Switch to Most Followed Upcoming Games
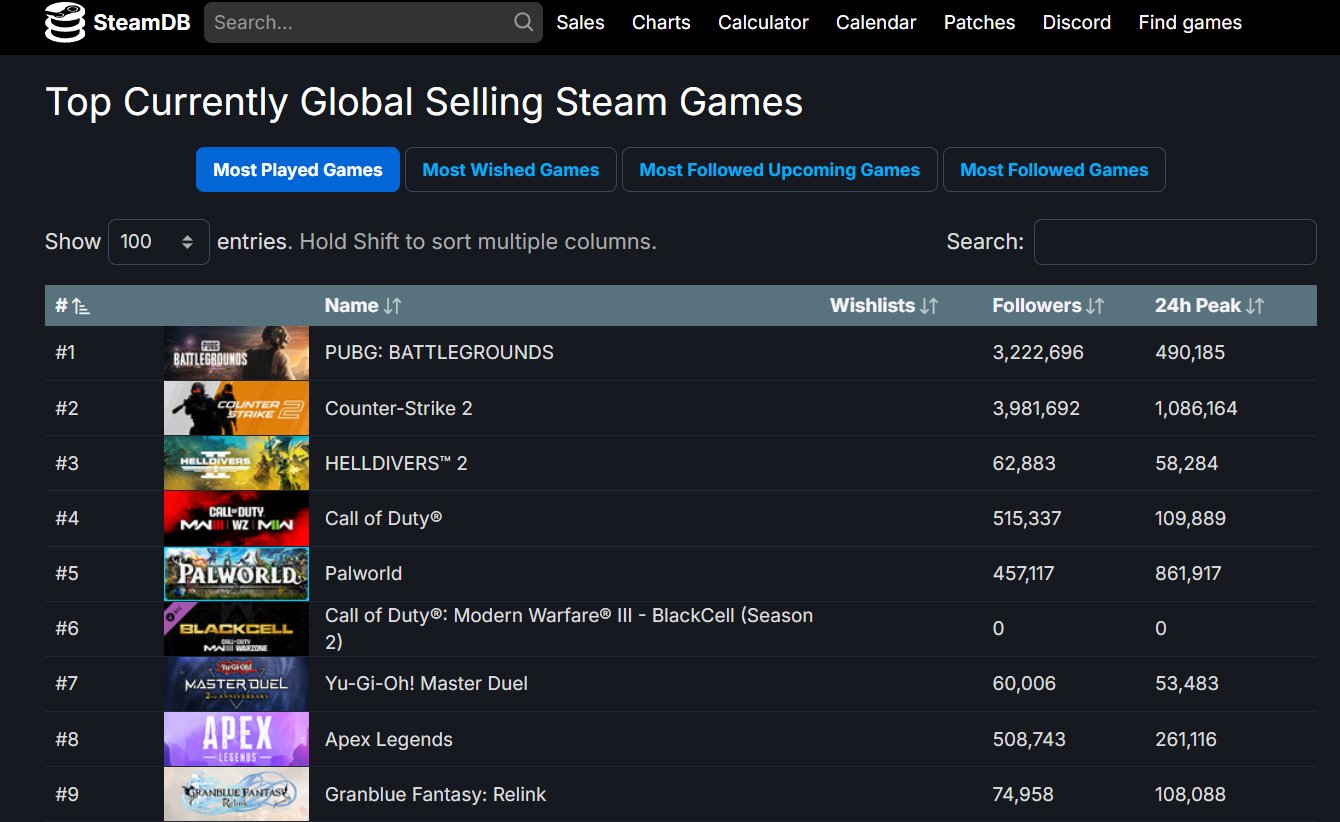This screenshot has height=822, width=1340. (779, 170)
